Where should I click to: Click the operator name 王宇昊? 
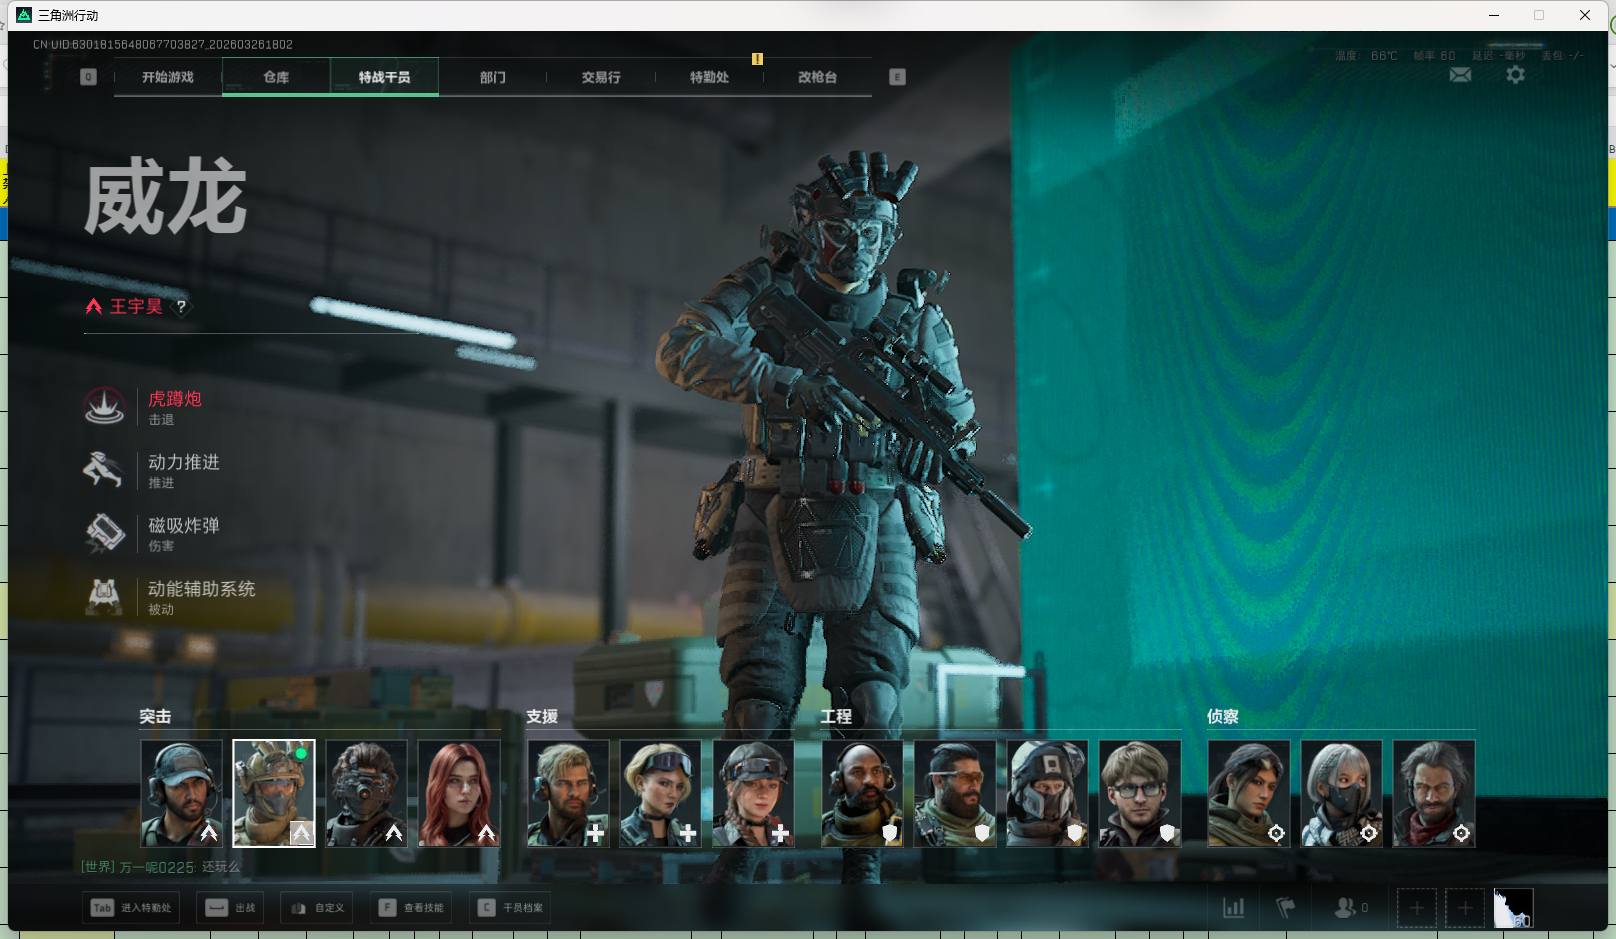click(136, 306)
